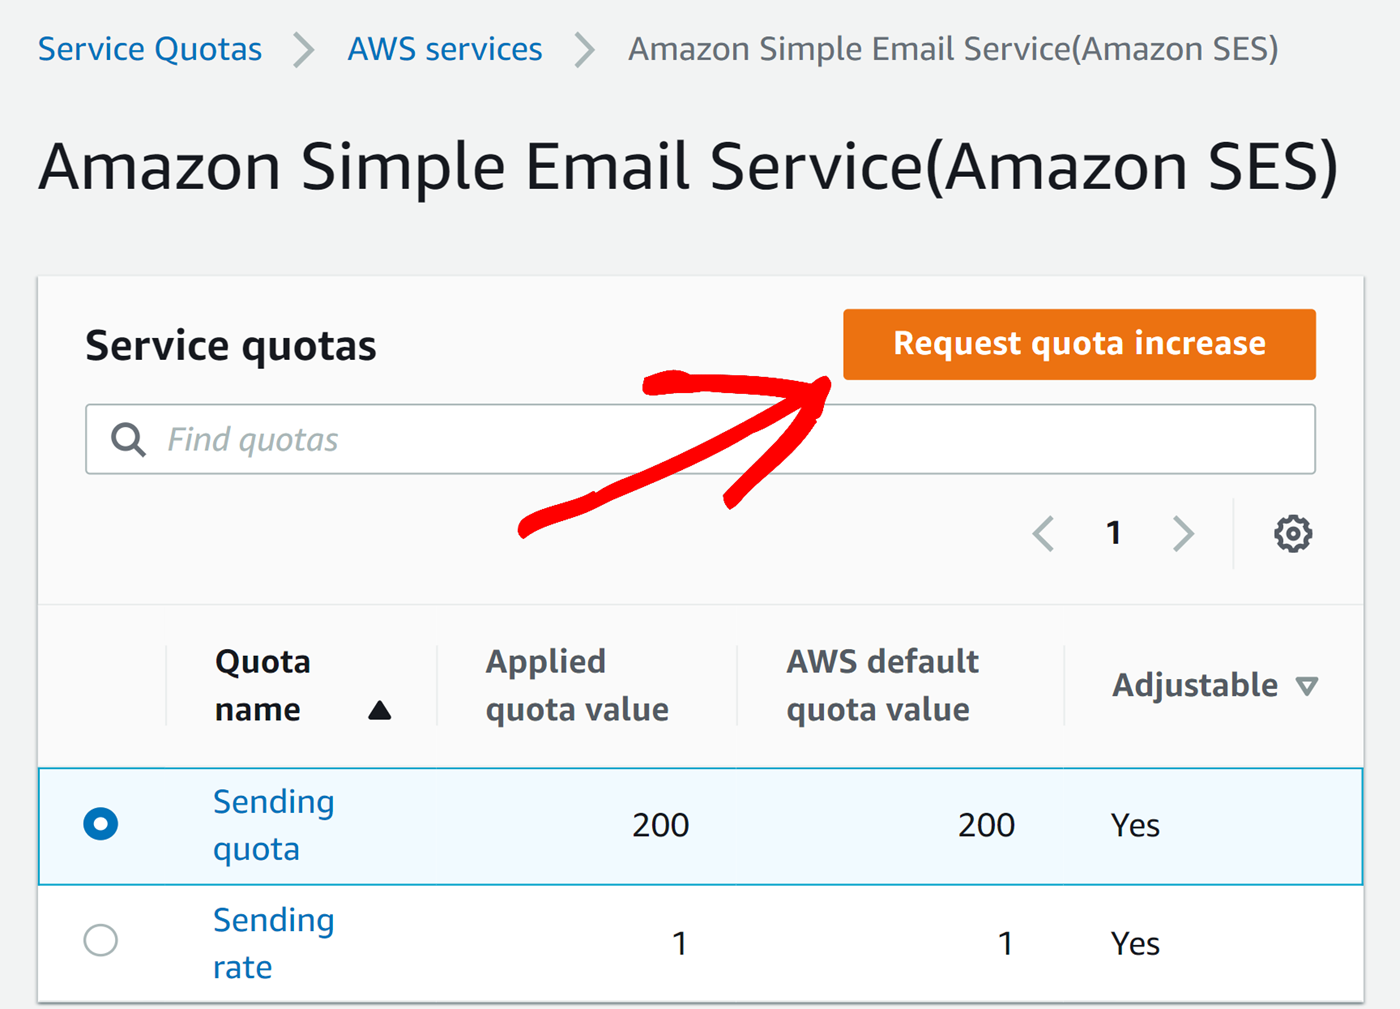Open the table preferences gear icon
This screenshot has height=1009, width=1400.
(x=1293, y=533)
